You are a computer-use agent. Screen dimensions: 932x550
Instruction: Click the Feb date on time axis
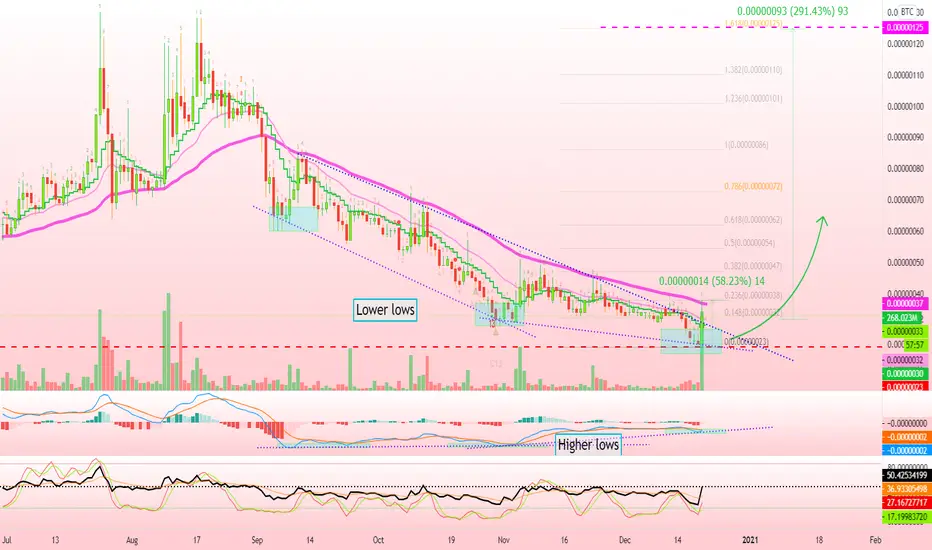click(x=875, y=540)
